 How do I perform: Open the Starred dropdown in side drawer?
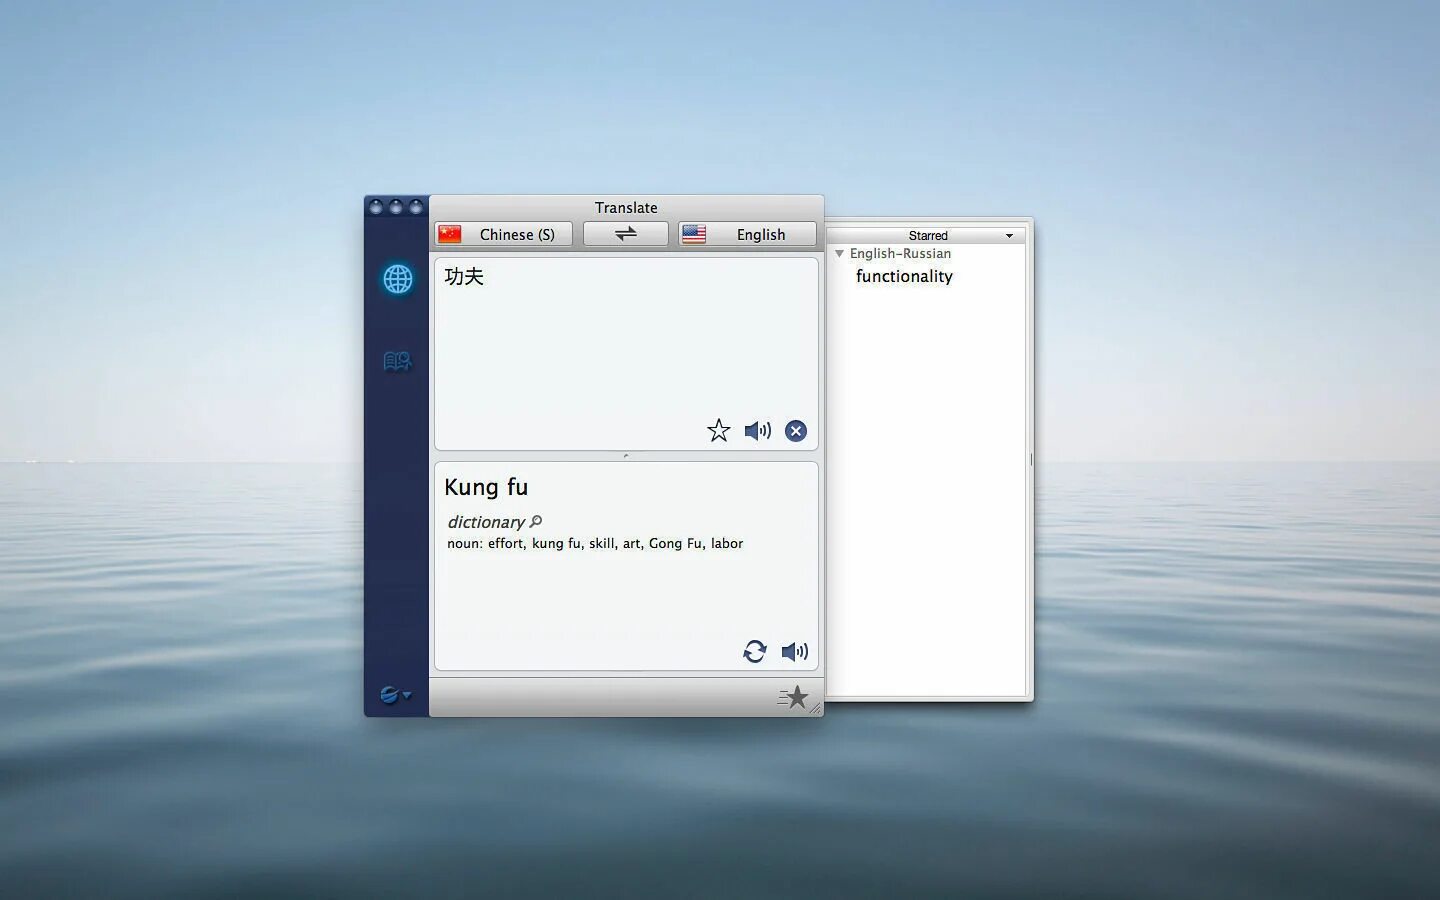pyautogui.click(x=927, y=235)
